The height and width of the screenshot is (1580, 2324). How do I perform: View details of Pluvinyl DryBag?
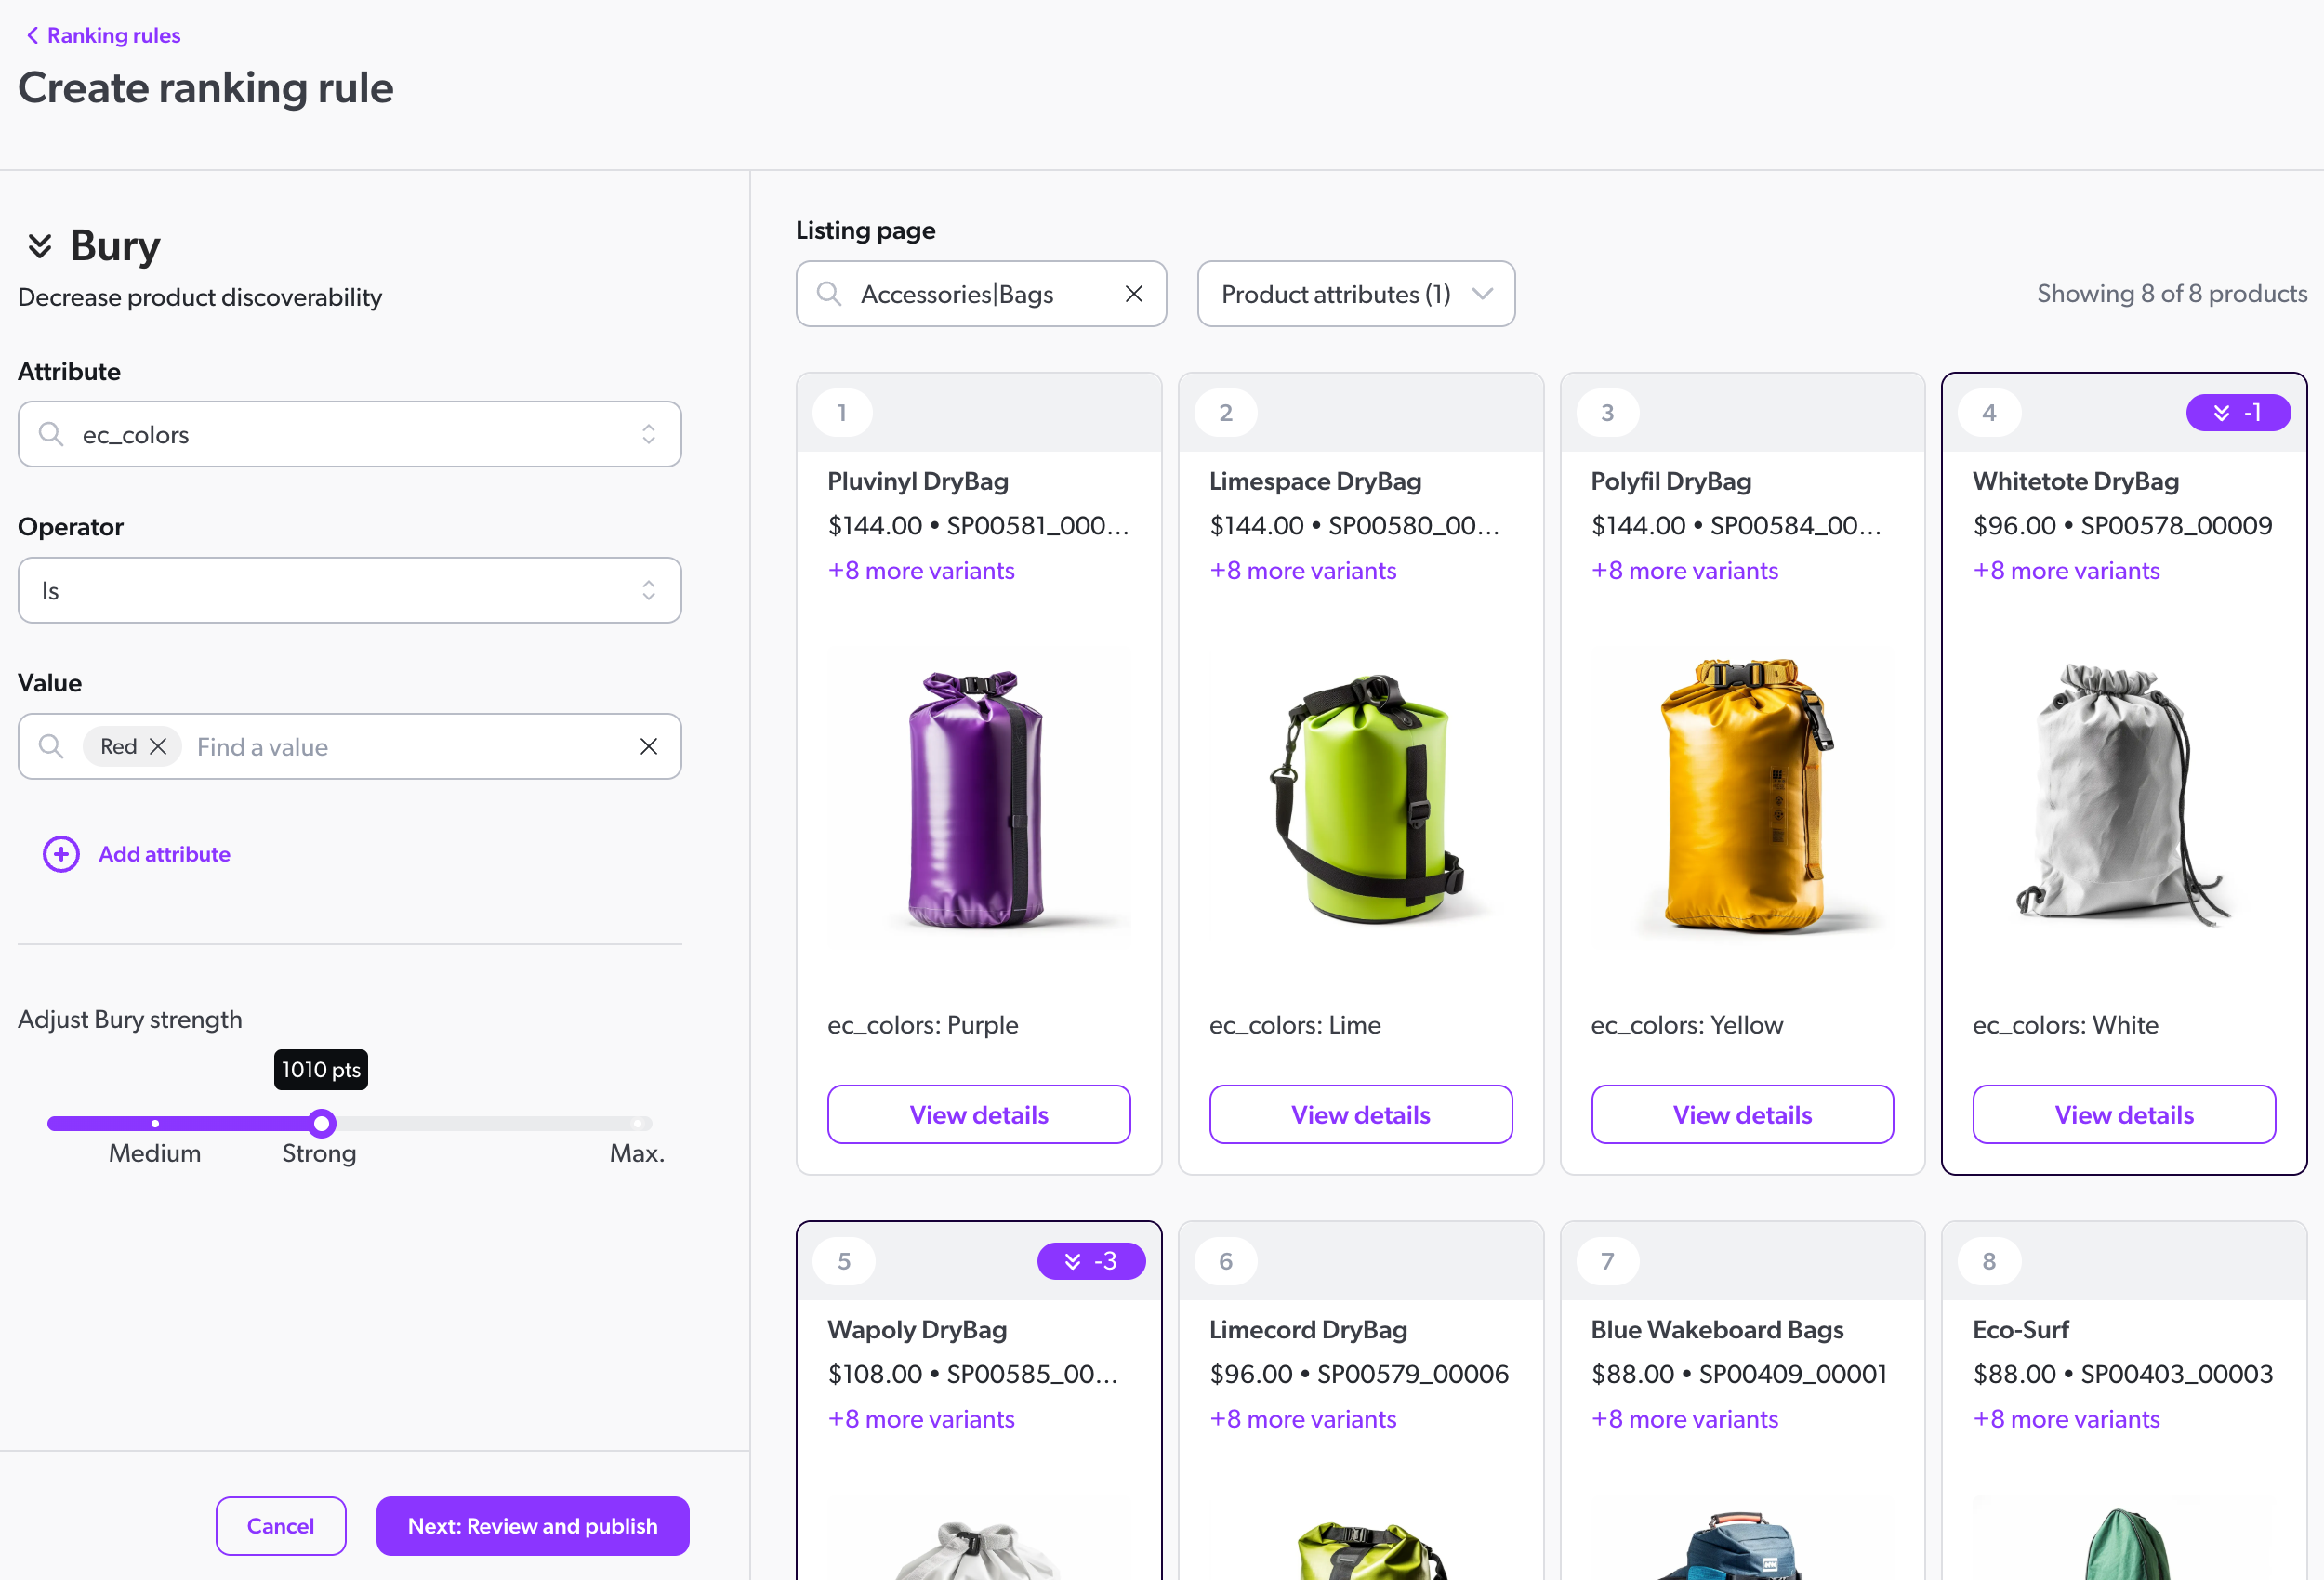(x=978, y=1114)
